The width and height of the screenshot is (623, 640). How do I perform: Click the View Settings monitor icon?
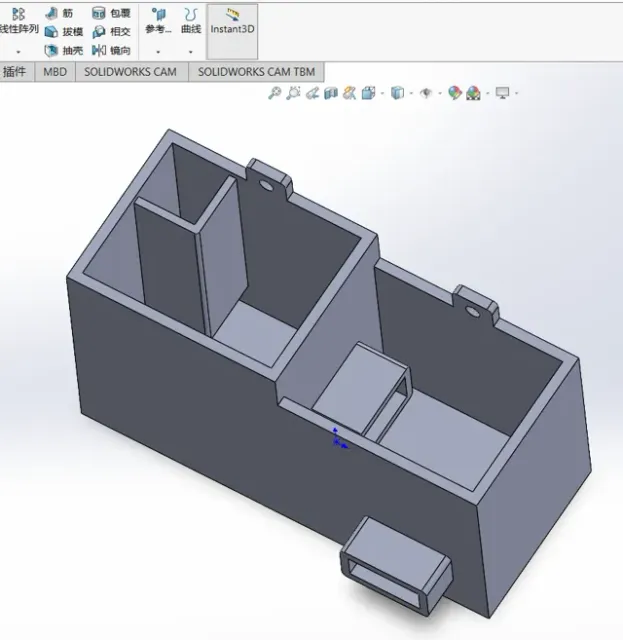503,93
